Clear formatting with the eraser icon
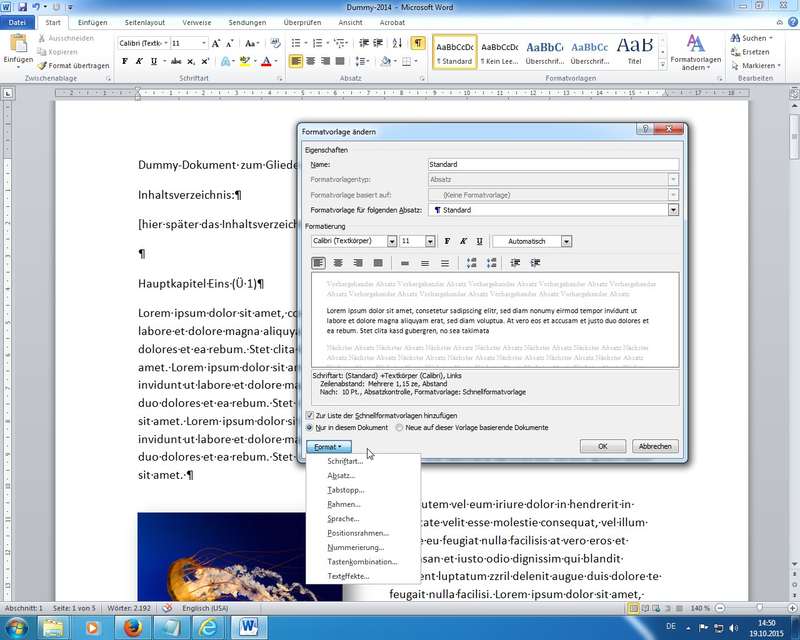Screen dimensions: 800x640 276,43
